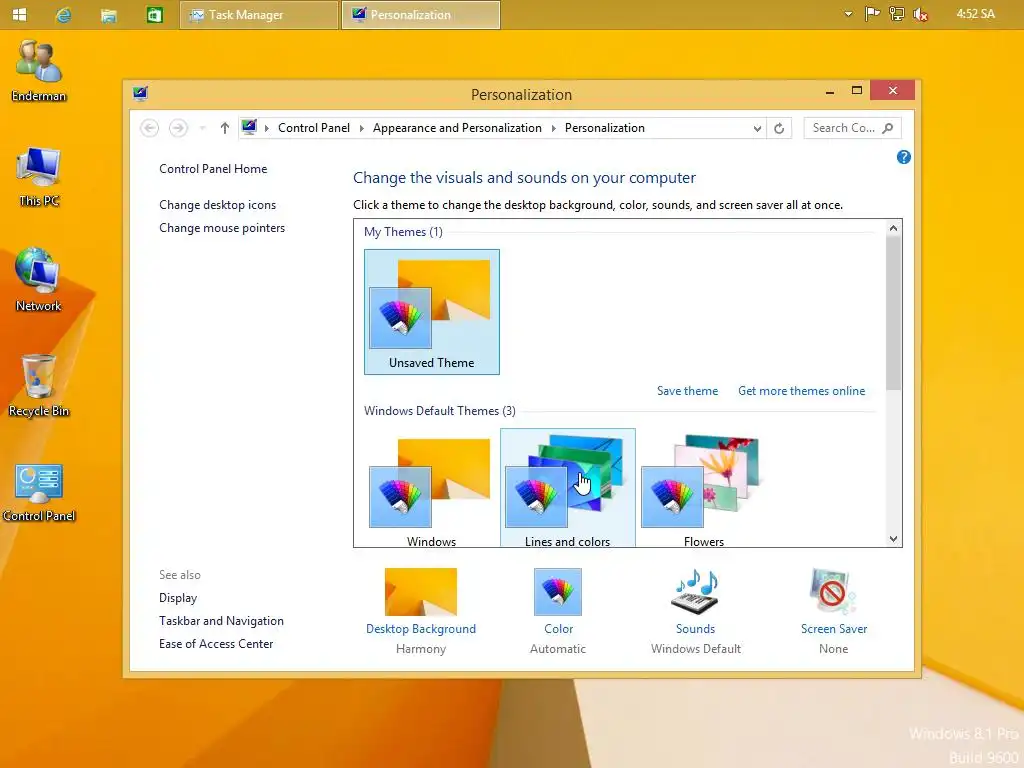This screenshot has width=1024, height=768.
Task: Click the Screen Saver text link
Action: (834, 629)
